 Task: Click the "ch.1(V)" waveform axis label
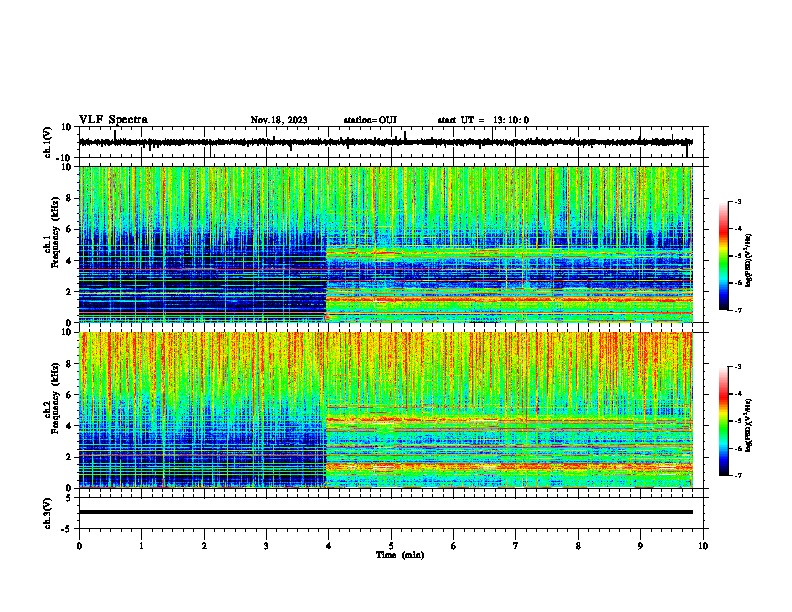point(48,142)
